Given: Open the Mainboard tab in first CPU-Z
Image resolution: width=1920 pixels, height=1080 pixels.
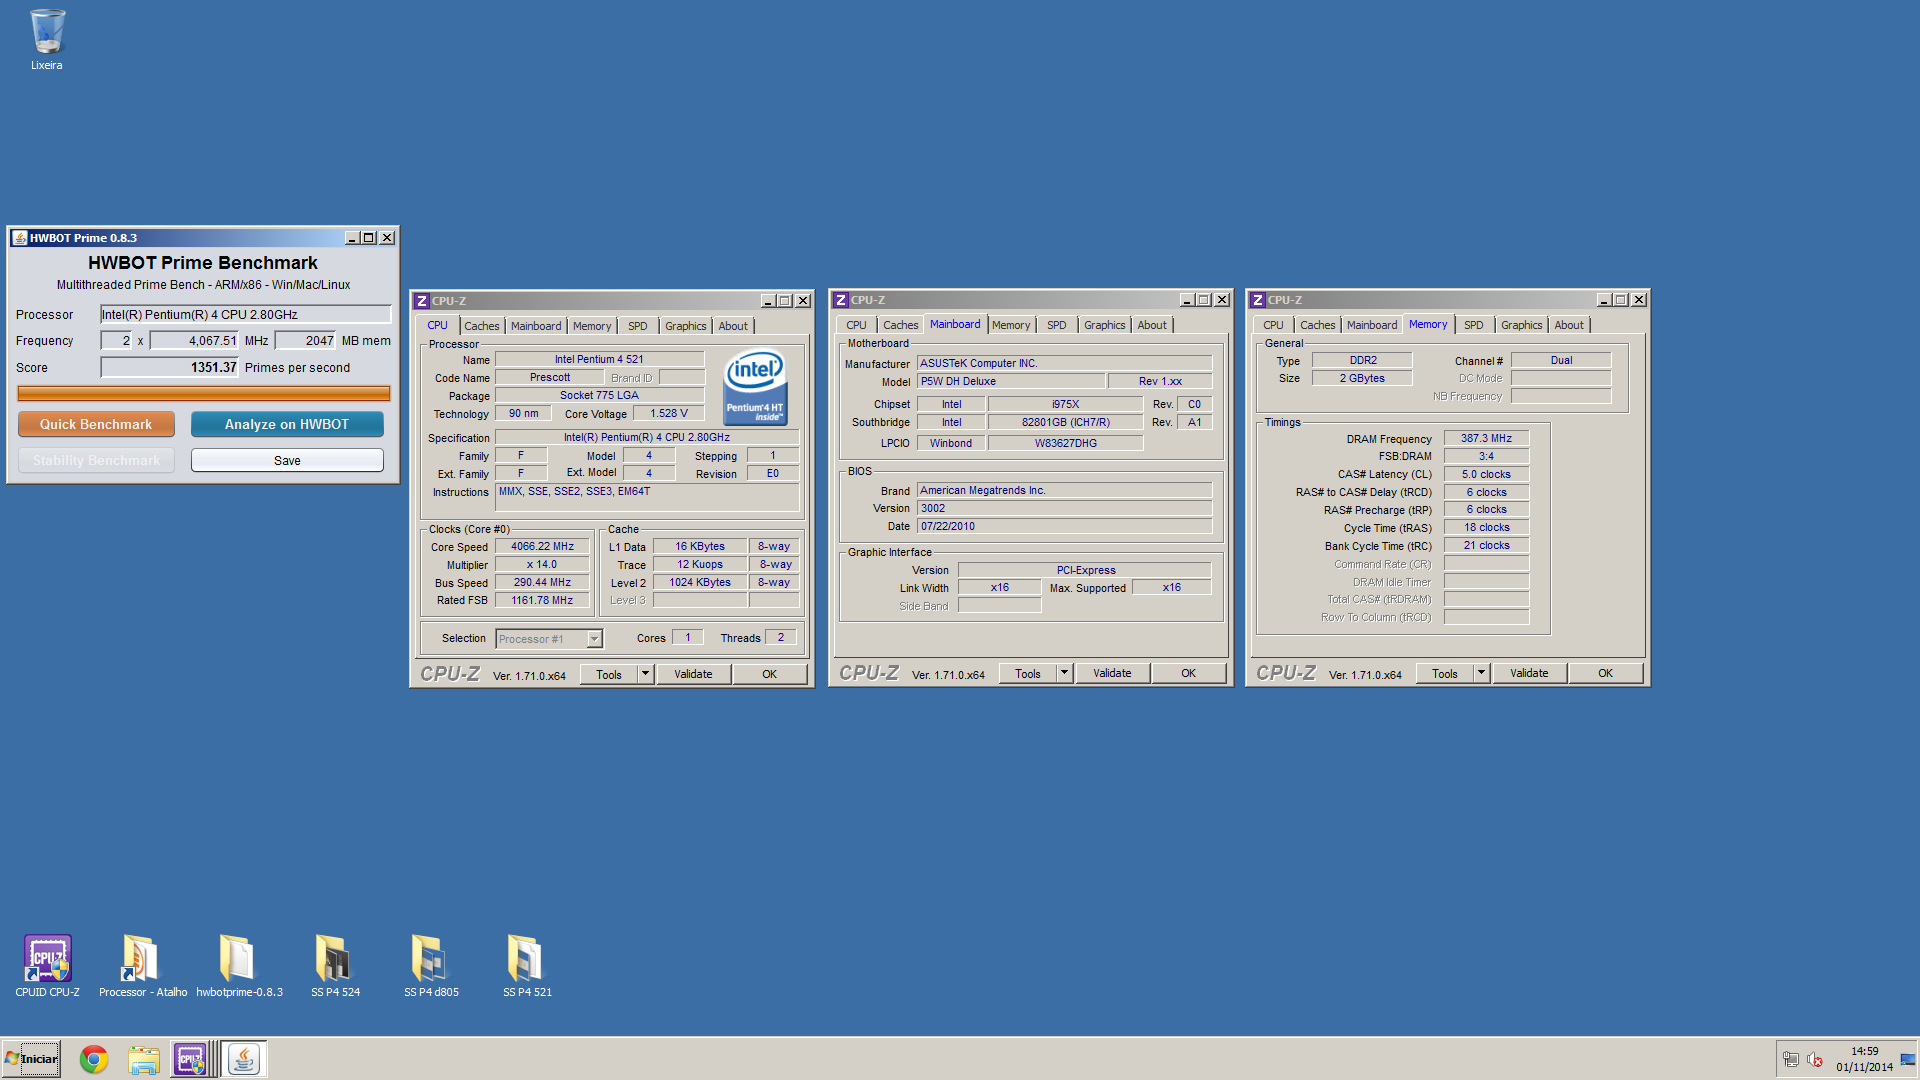Looking at the screenshot, I should tap(536, 326).
